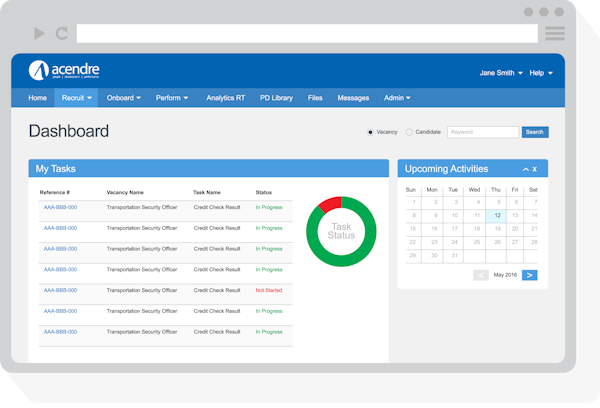Go to next calendar month arrow
Viewport: 600px width, 408px height.
530,275
